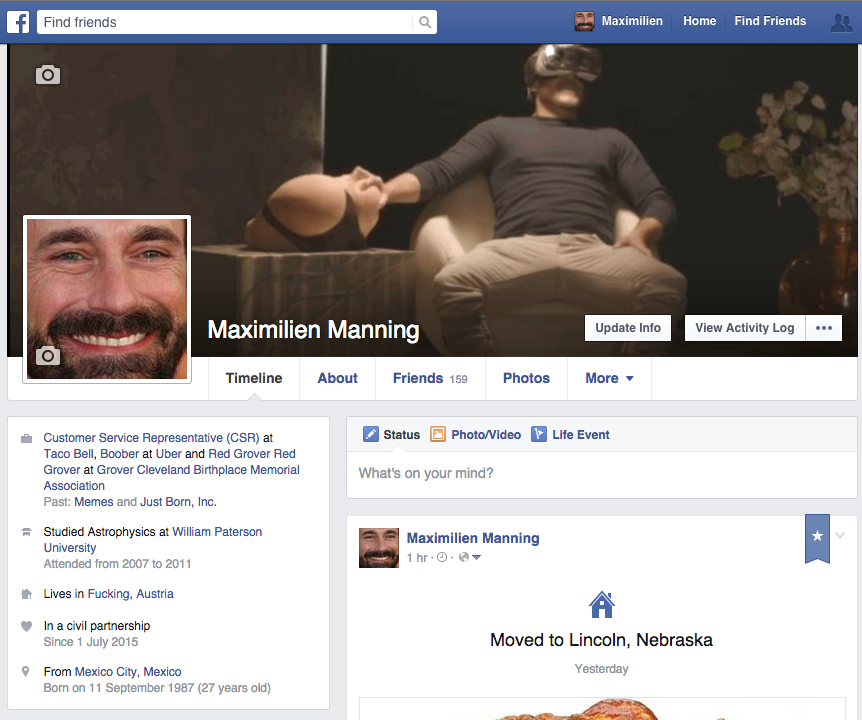
Task: Click the Update Info button
Action: coord(628,328)
